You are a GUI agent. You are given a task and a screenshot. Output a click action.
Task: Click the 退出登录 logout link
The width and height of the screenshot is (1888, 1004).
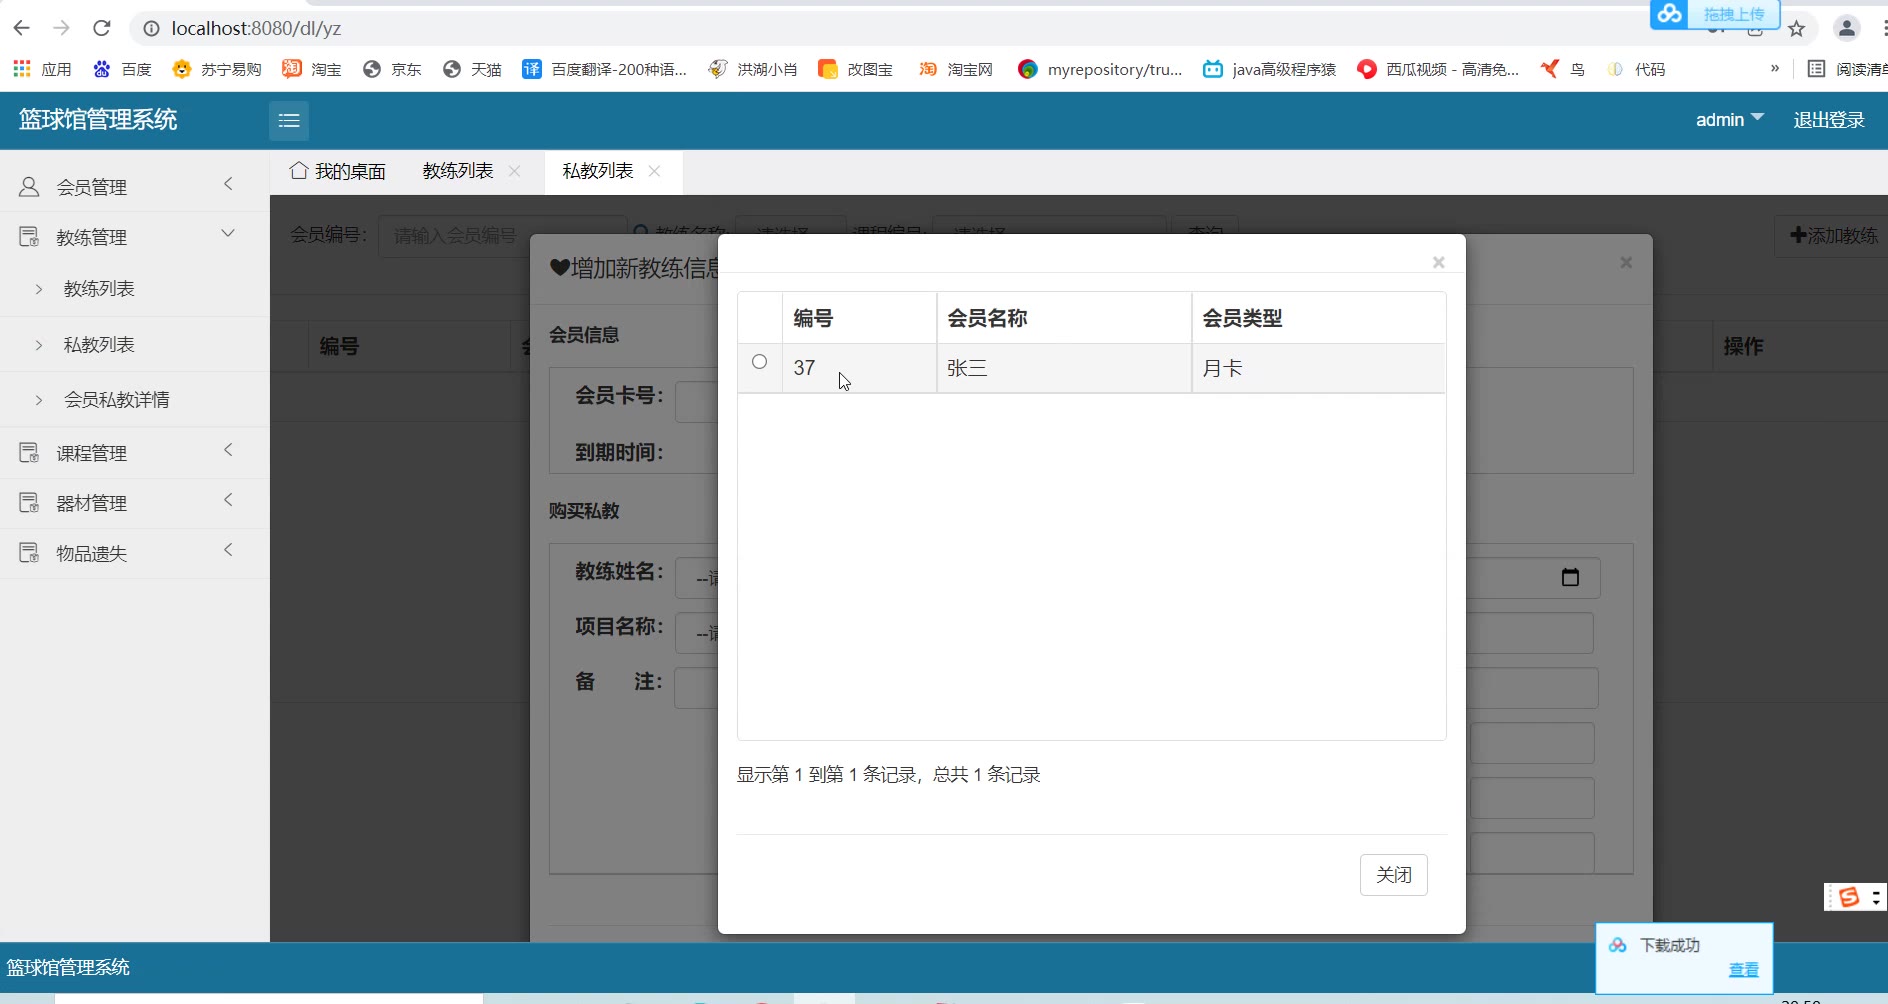[x=1828, y=120]
